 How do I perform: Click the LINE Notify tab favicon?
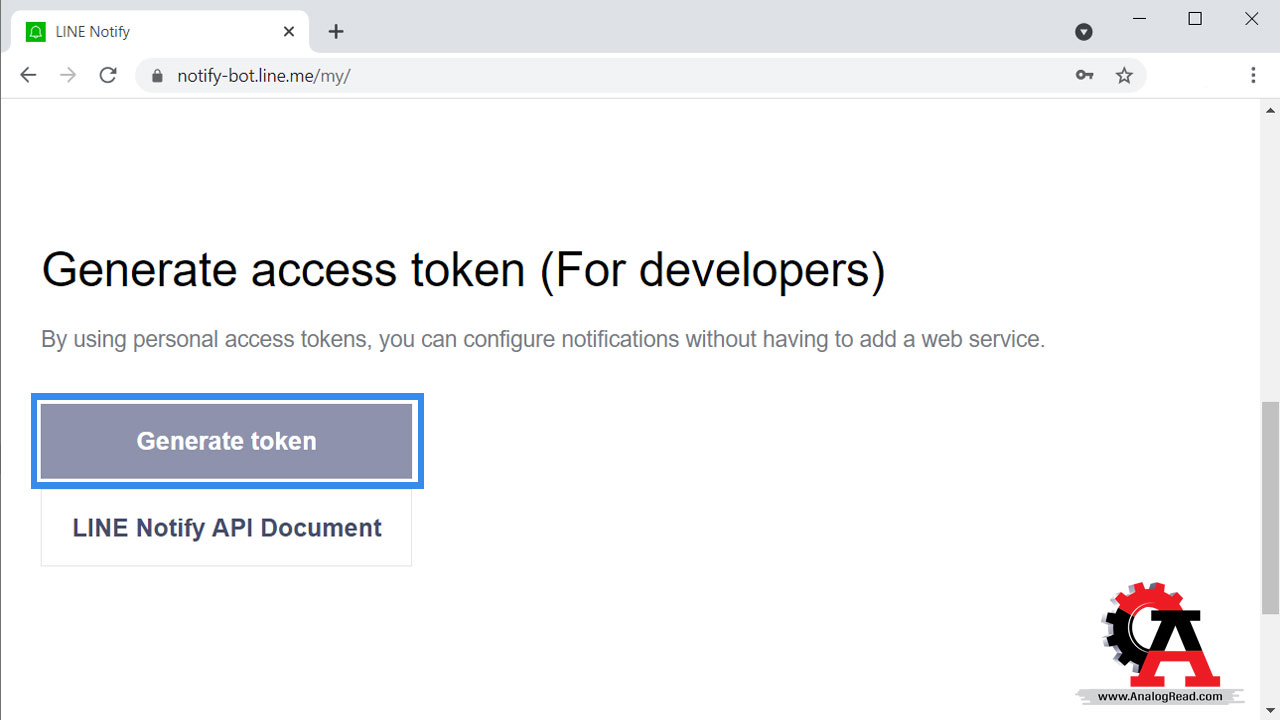pyautogui.click(x=36, y=32)
